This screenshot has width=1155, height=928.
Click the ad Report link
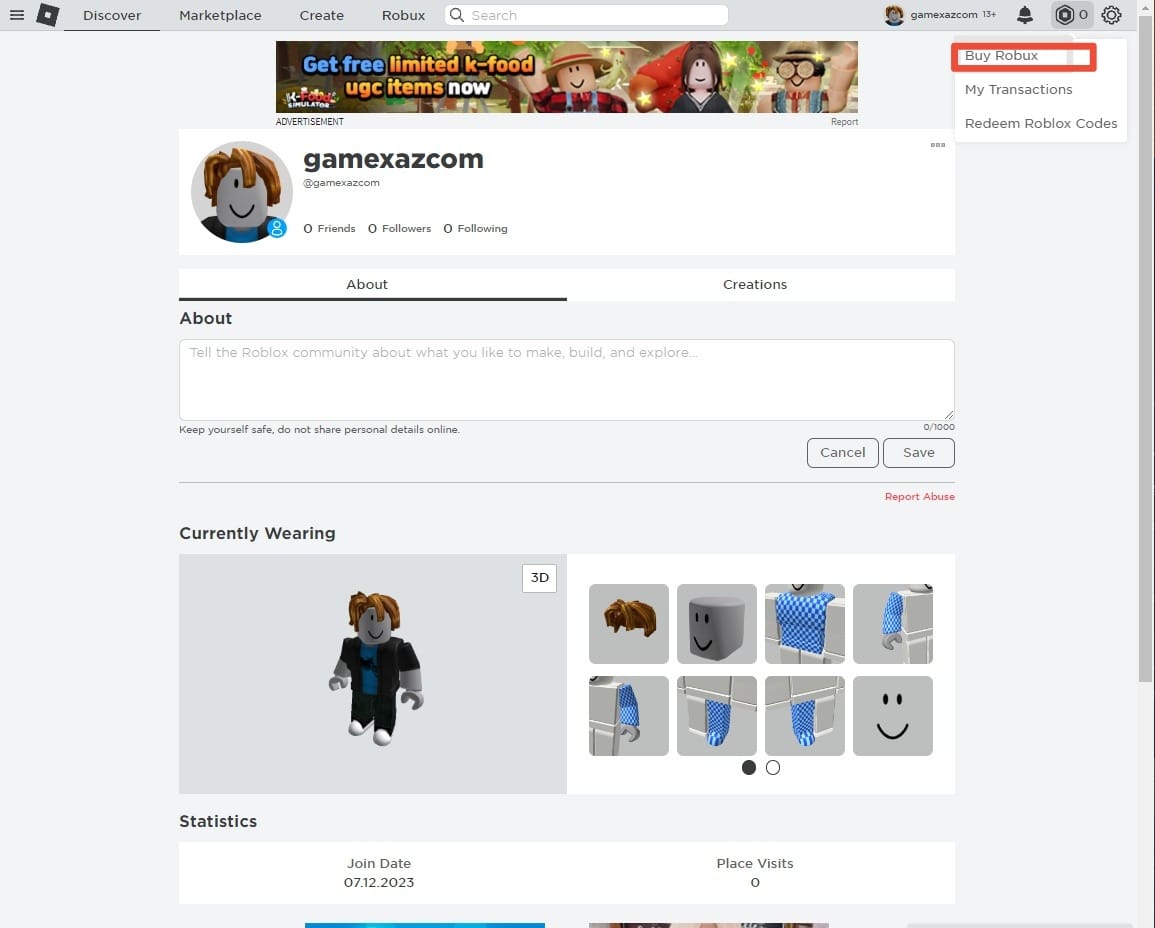tap(844, 122)
